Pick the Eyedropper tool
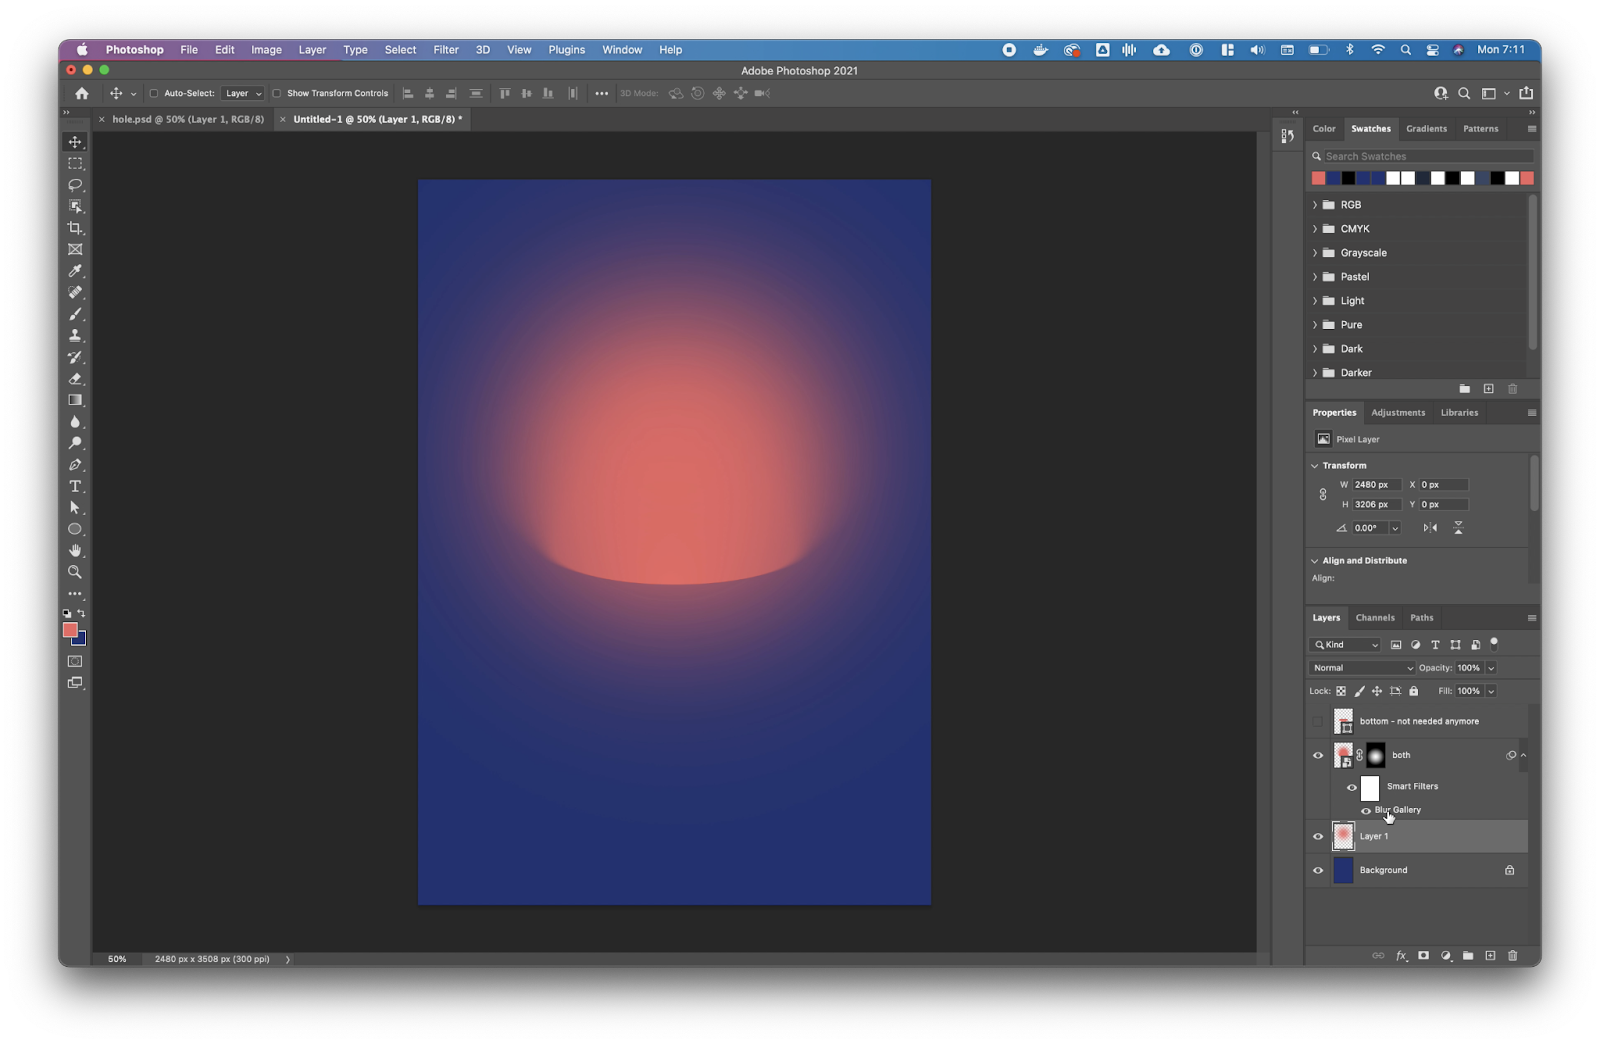The height and width of the screenshot is (1044, 1600). coord(75,271)
